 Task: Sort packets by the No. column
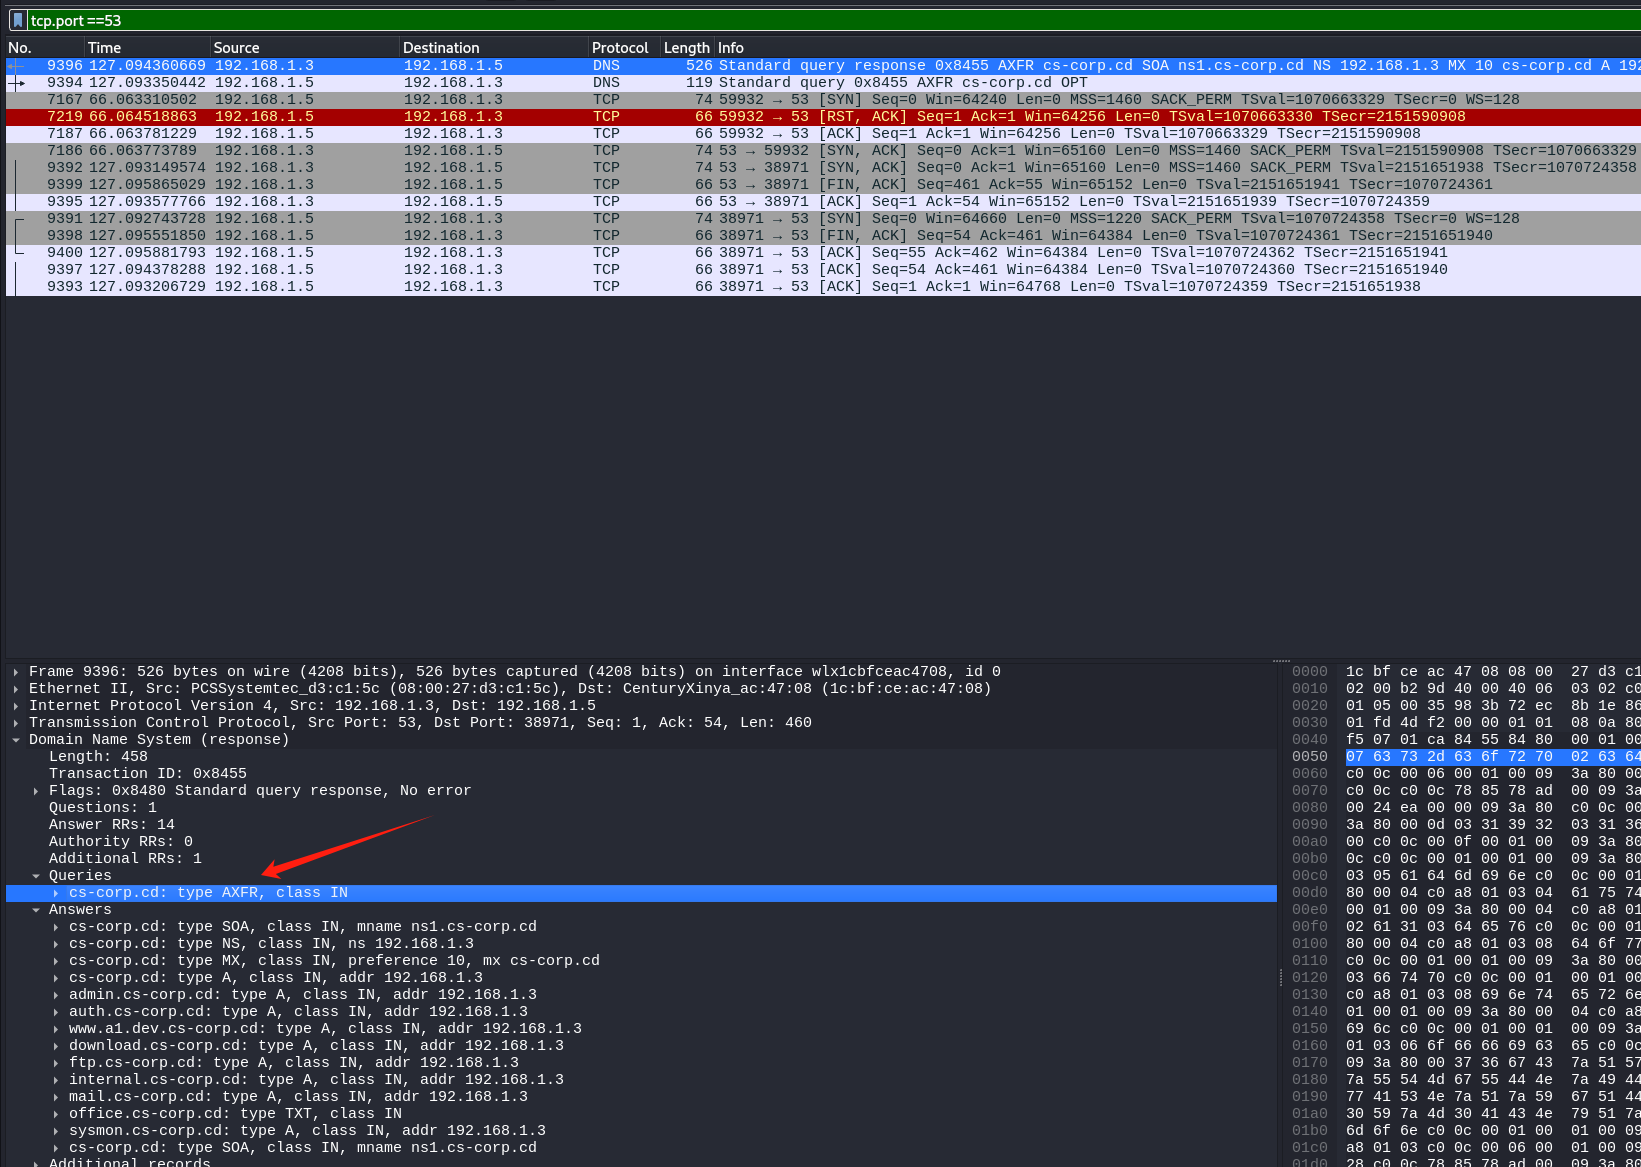(44, 48)
